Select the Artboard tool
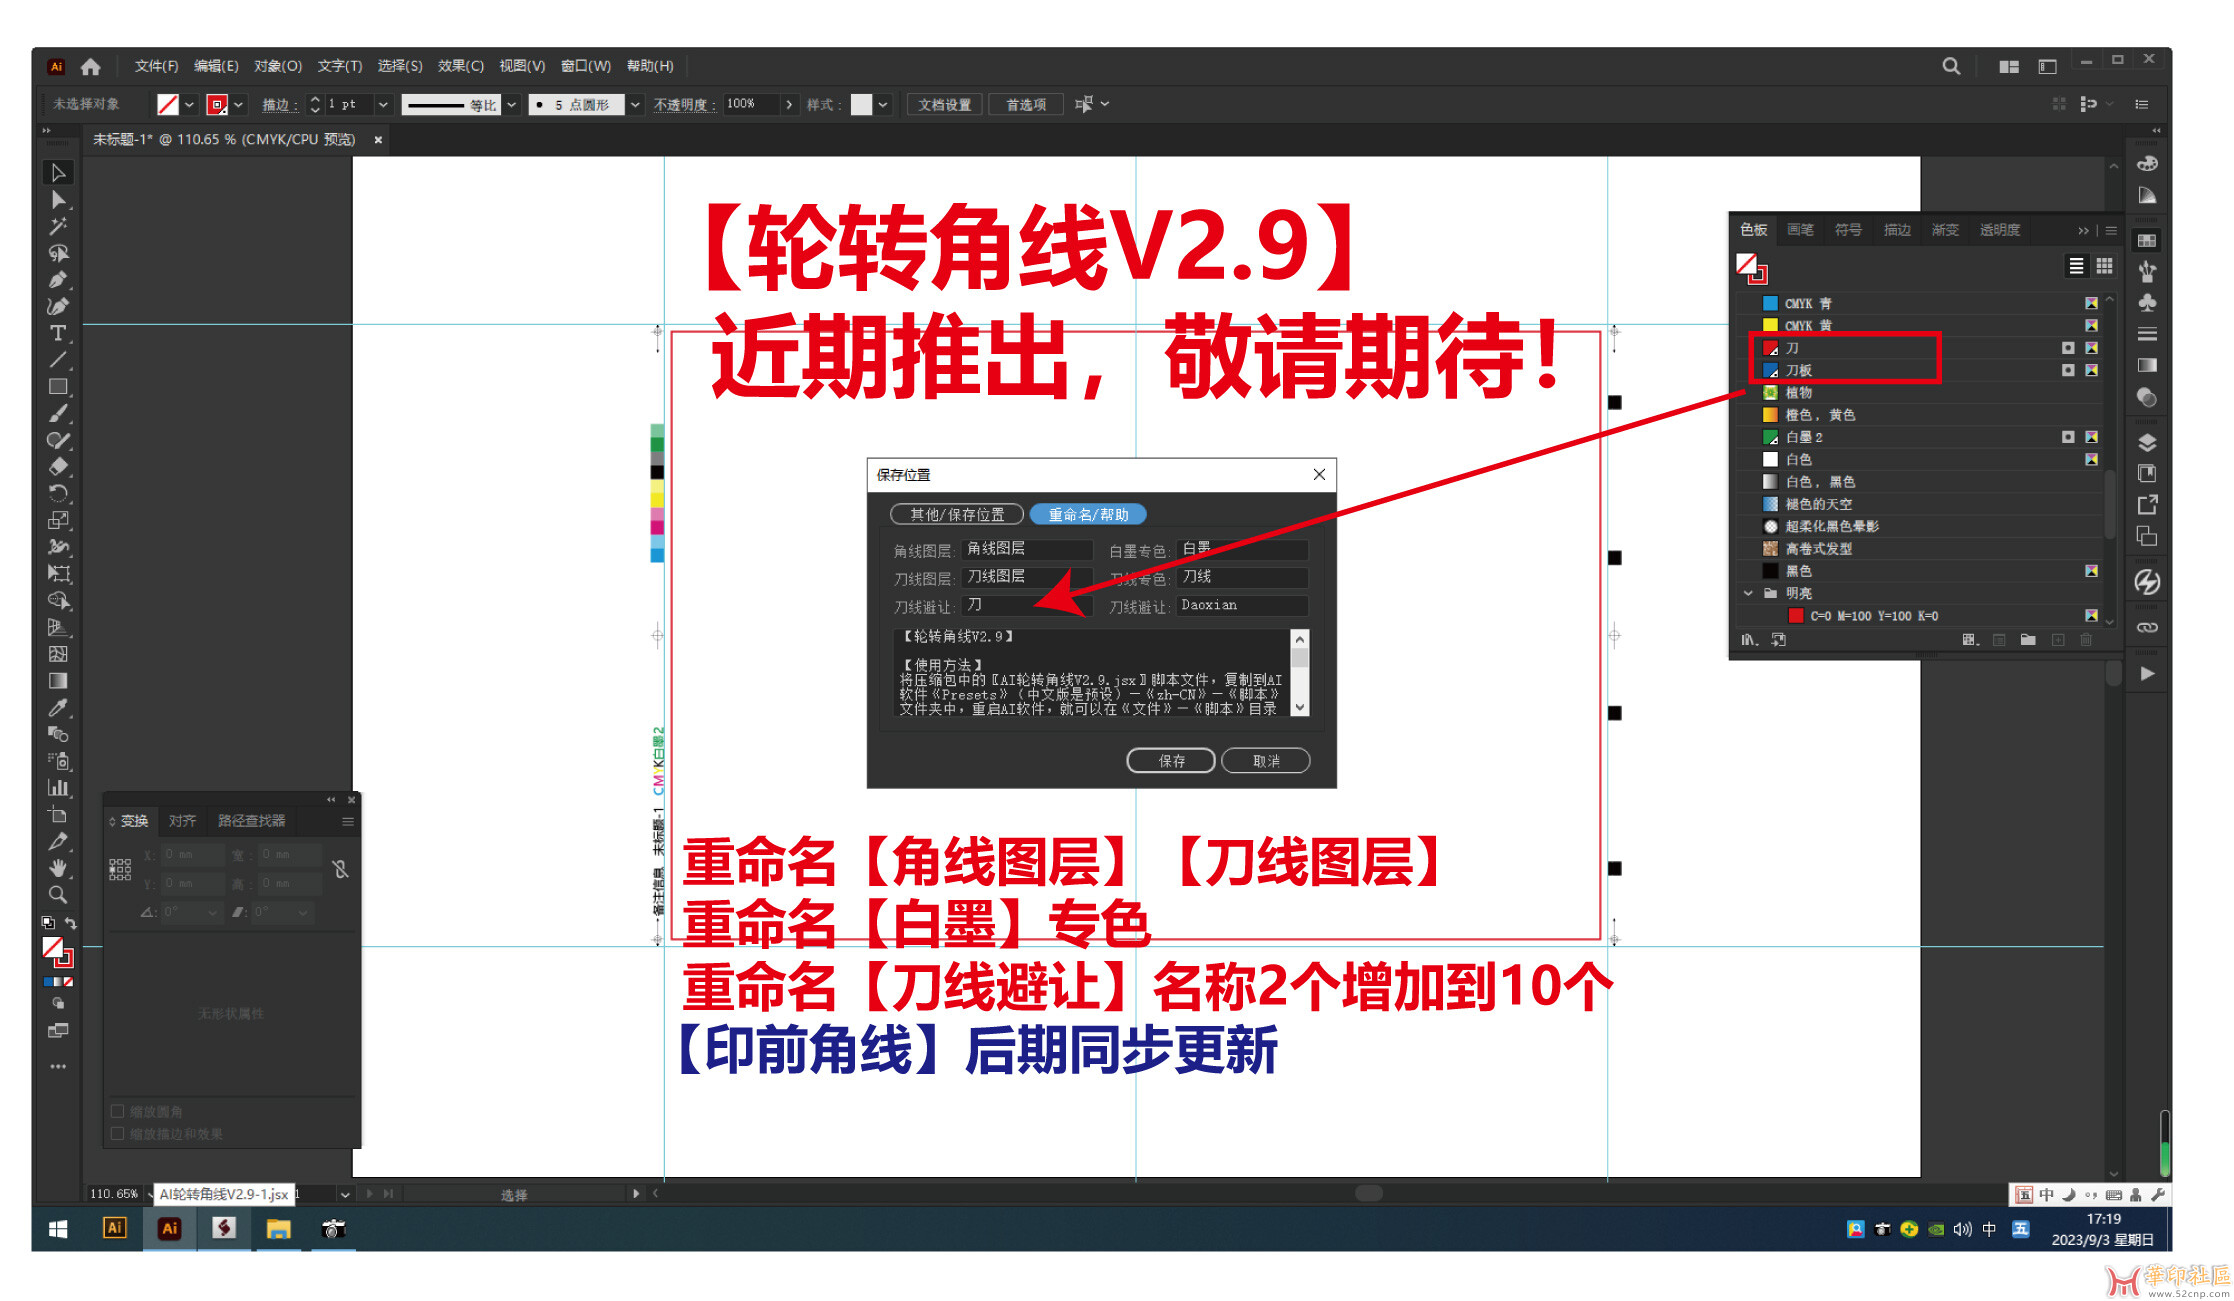Image resolution: width=2234 pixels, height=1301 pixels. [x=58, y=815]
